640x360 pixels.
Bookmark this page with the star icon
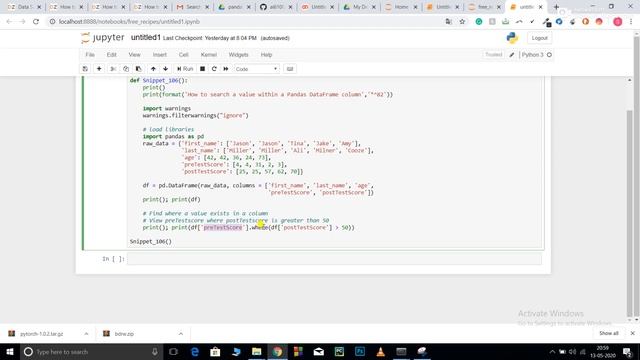pyautogui.click(x=462, y=22)
